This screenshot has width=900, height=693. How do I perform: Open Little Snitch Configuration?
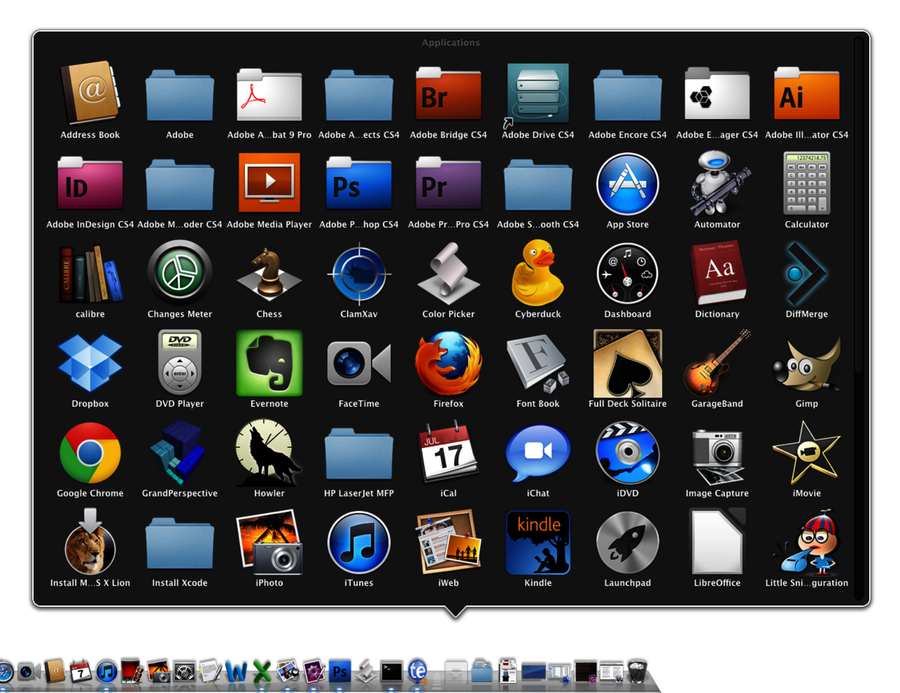coord(806,541)
